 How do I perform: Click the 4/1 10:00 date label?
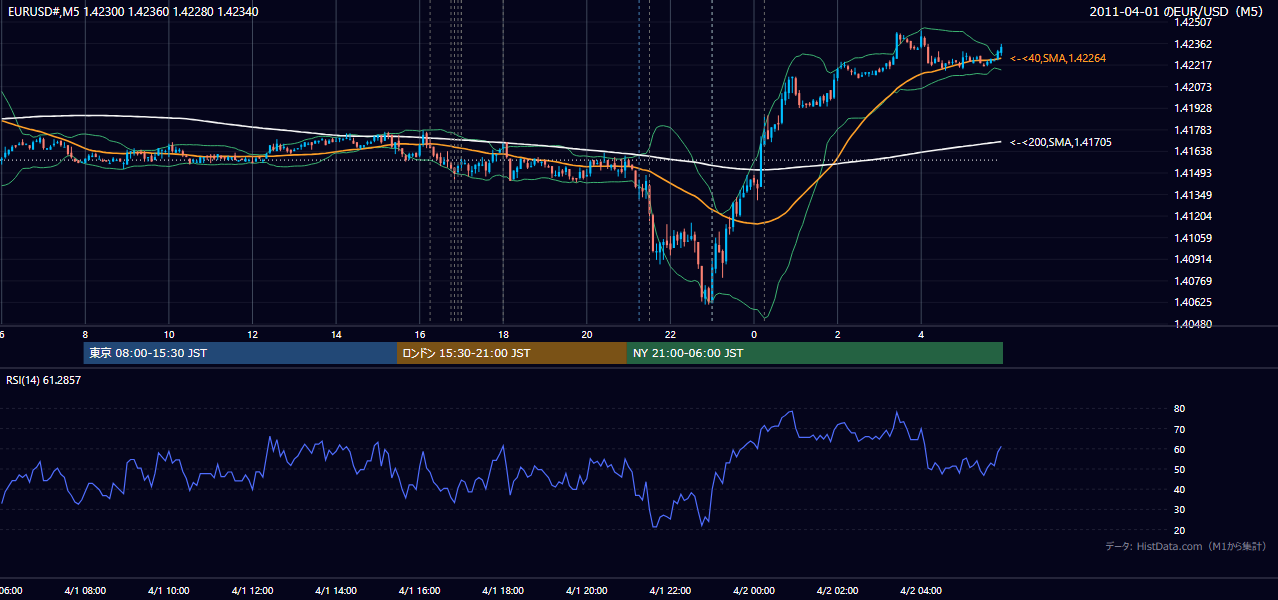(169, 591)
